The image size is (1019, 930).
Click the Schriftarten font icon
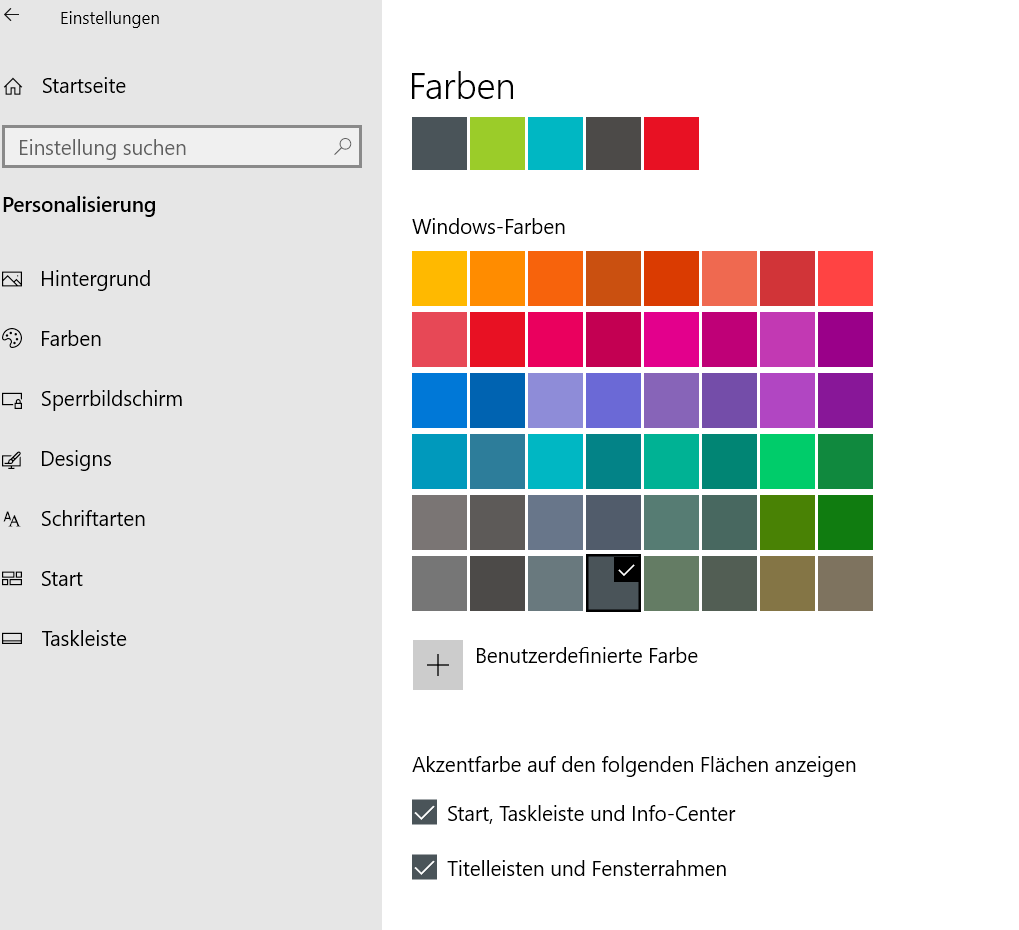tap(13, 519)
